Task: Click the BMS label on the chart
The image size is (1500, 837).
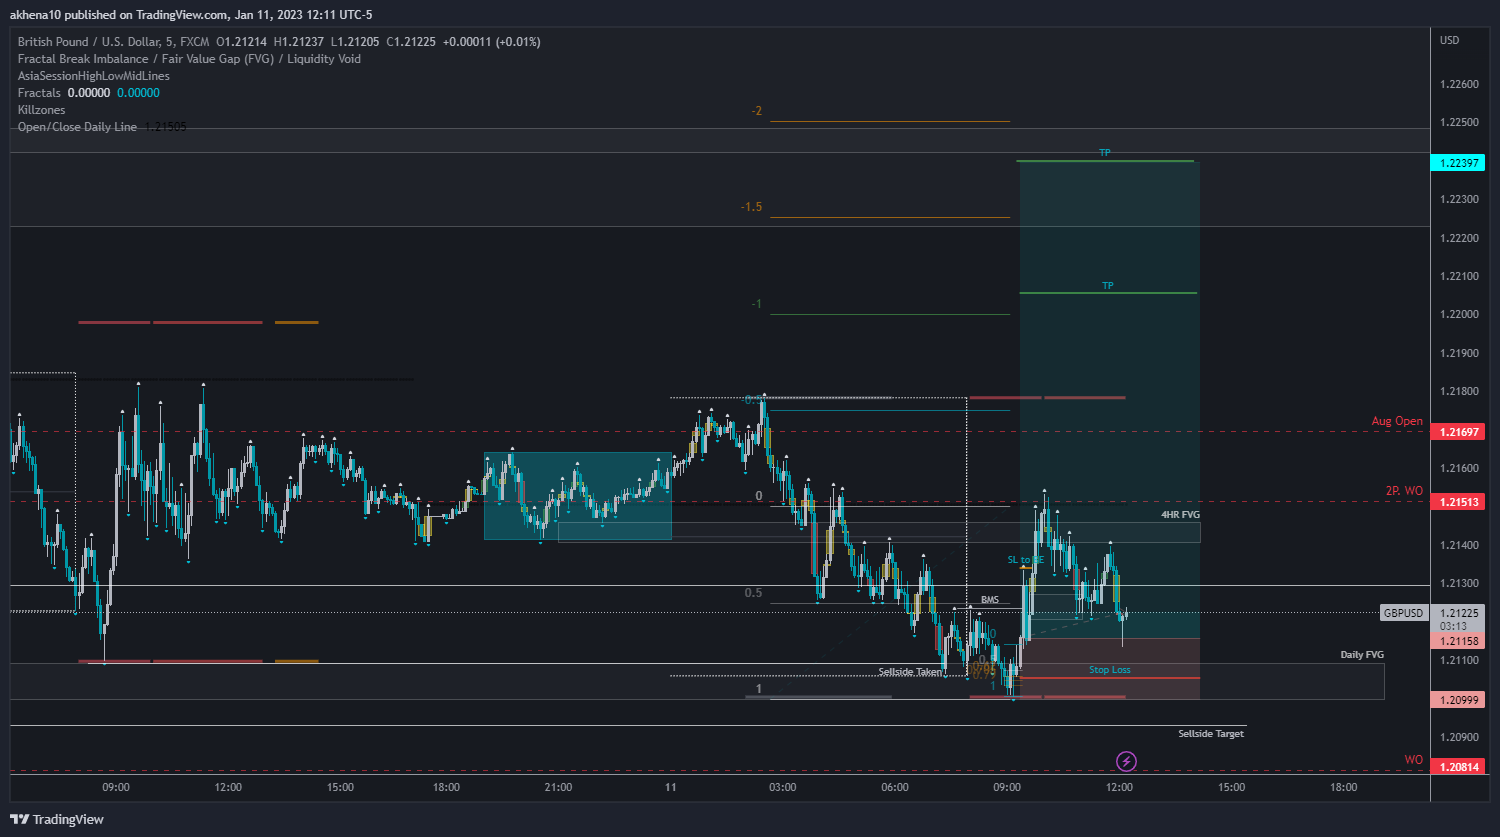Action: coord(989,600)
